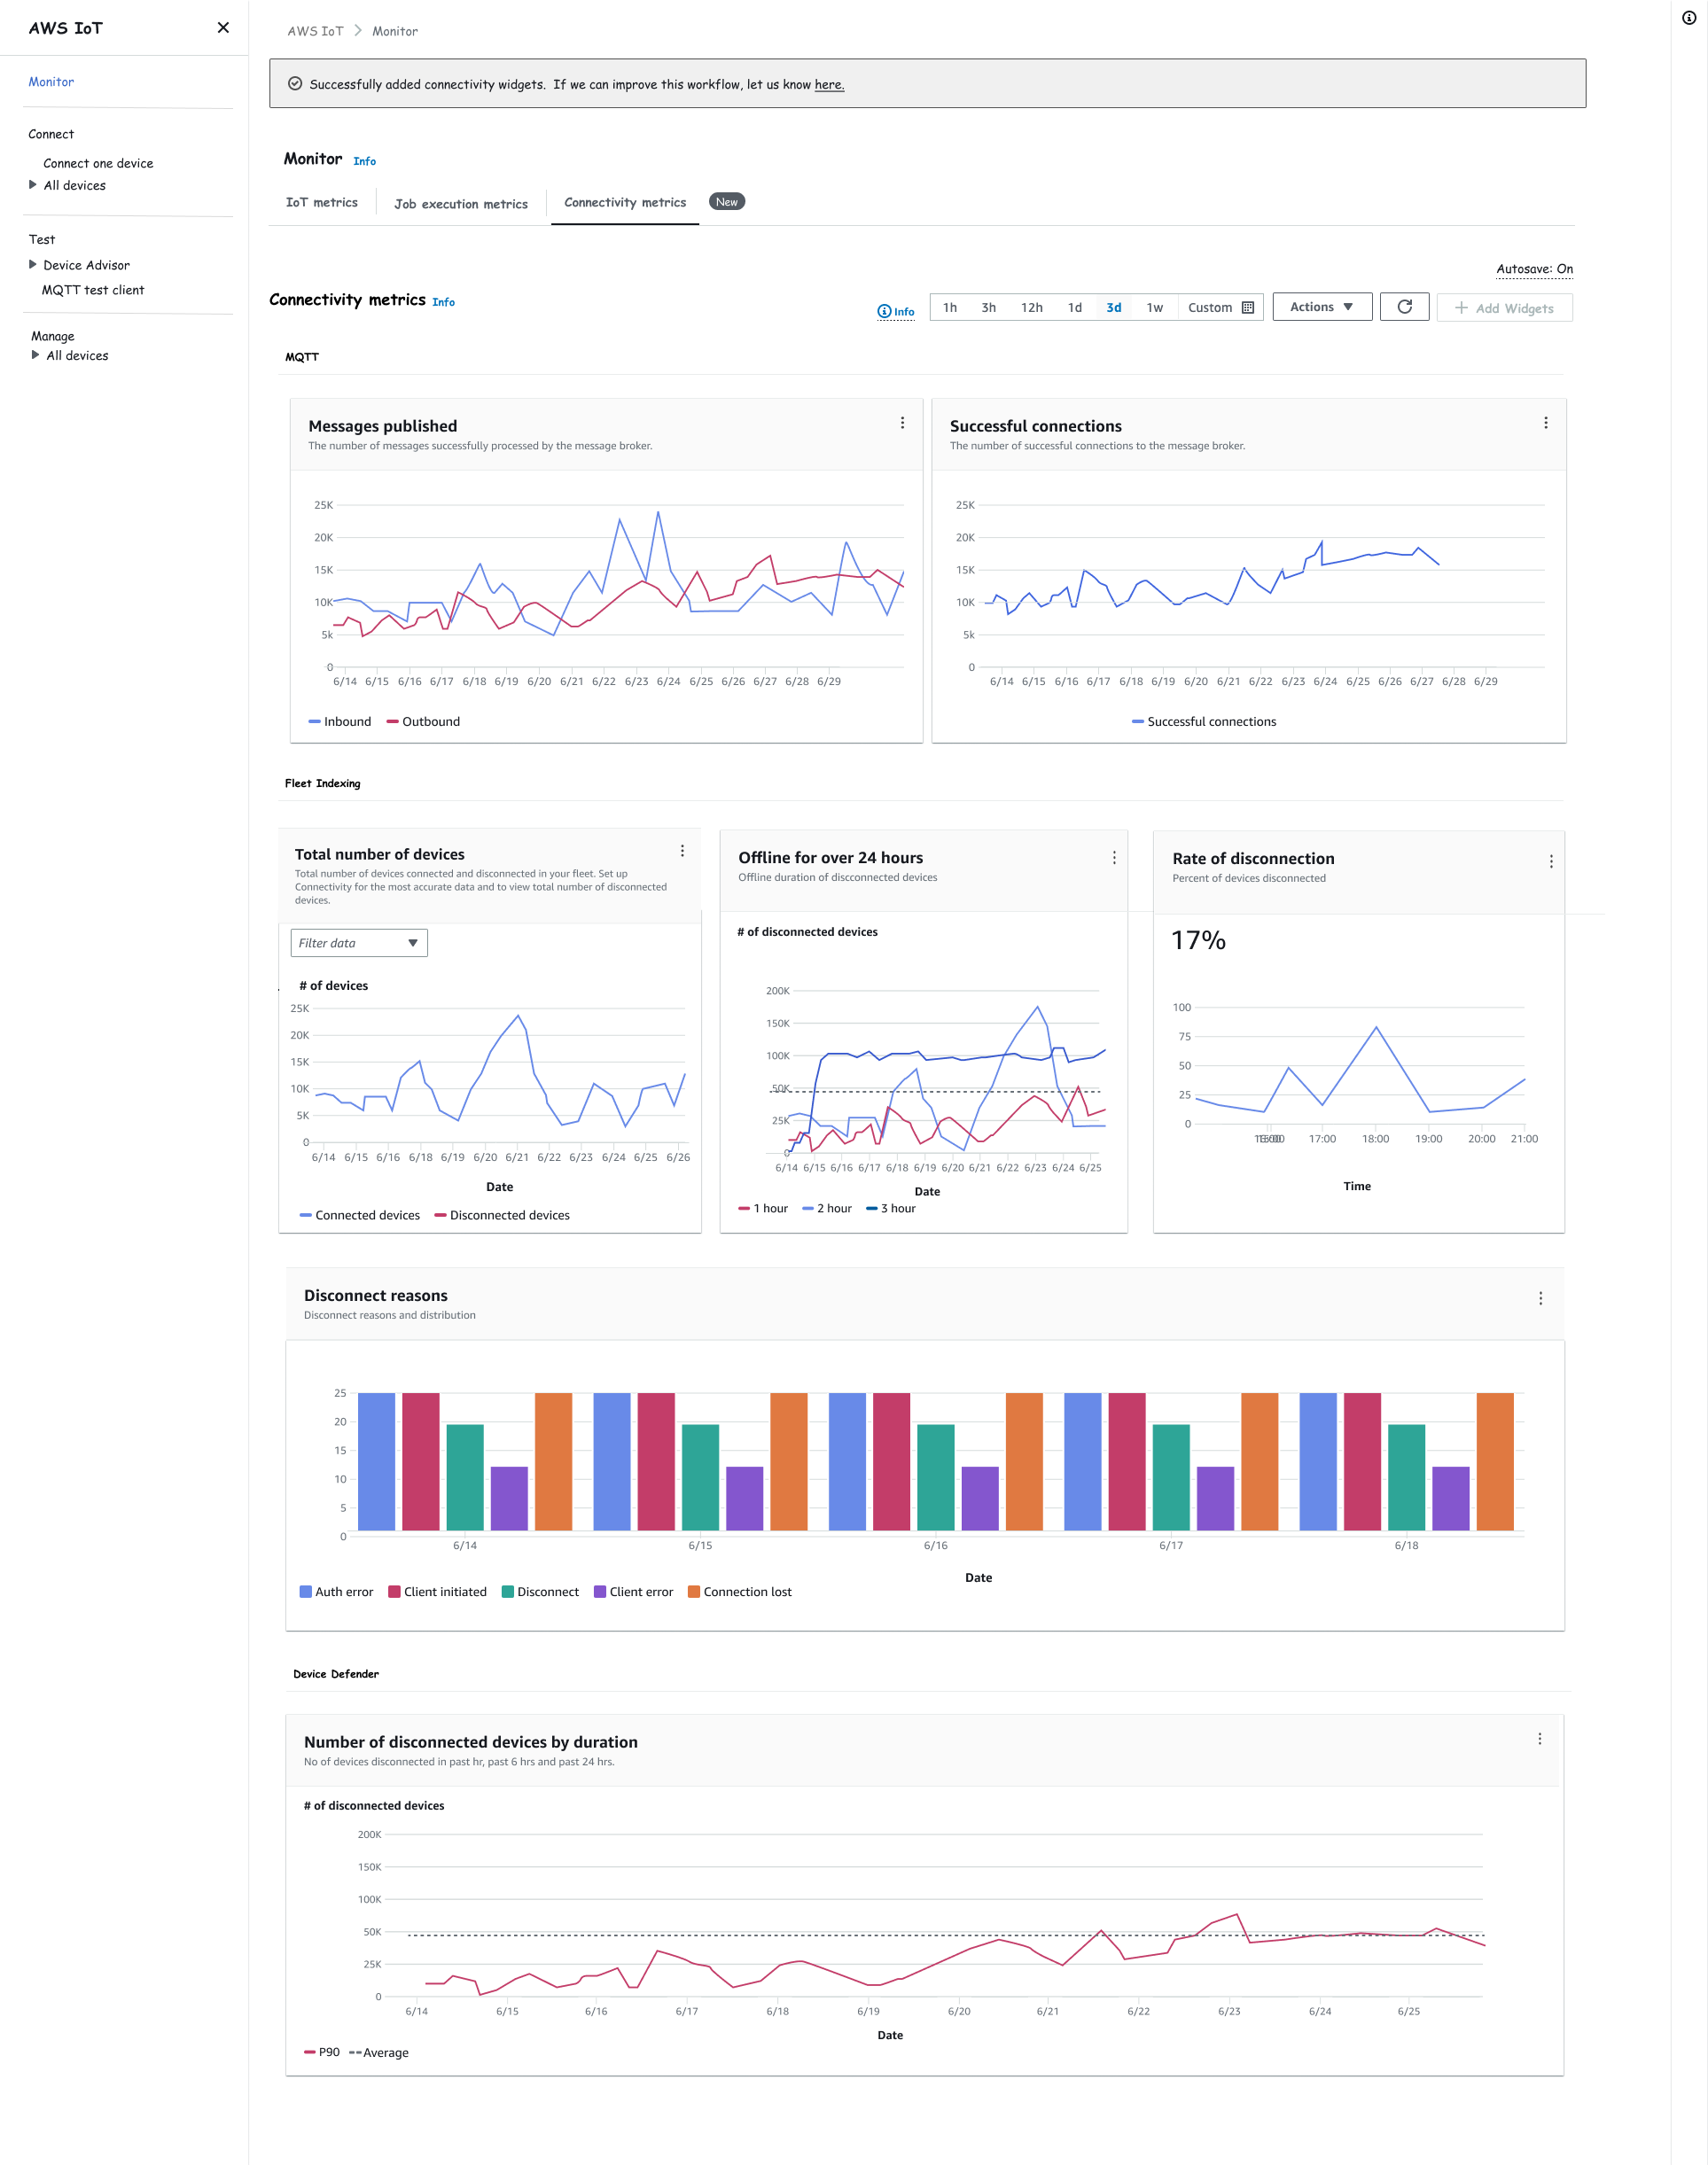Image resolution: width=1708 pixels, height=2165 pixels.
Task: Toggle the Autosave: On setting
Action: click(1534, 269)
